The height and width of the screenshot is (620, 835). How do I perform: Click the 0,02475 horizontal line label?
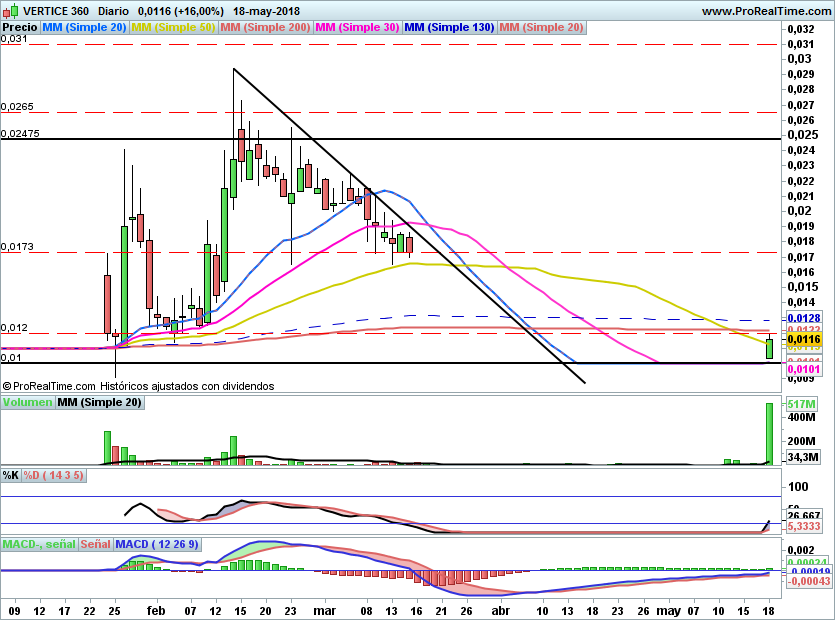(20, 133)
